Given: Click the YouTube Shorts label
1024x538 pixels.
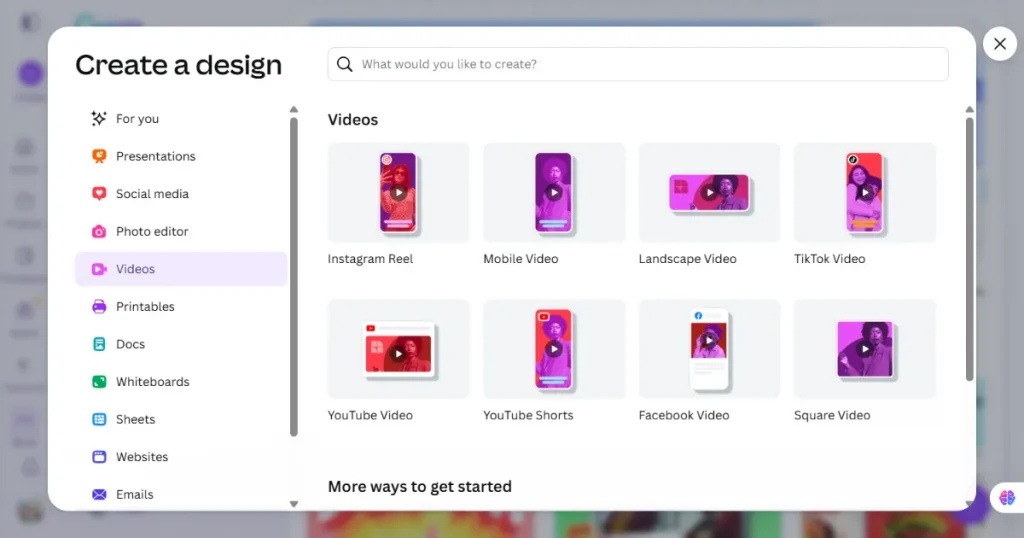Looking at the screenshot, I should [528, 415].
